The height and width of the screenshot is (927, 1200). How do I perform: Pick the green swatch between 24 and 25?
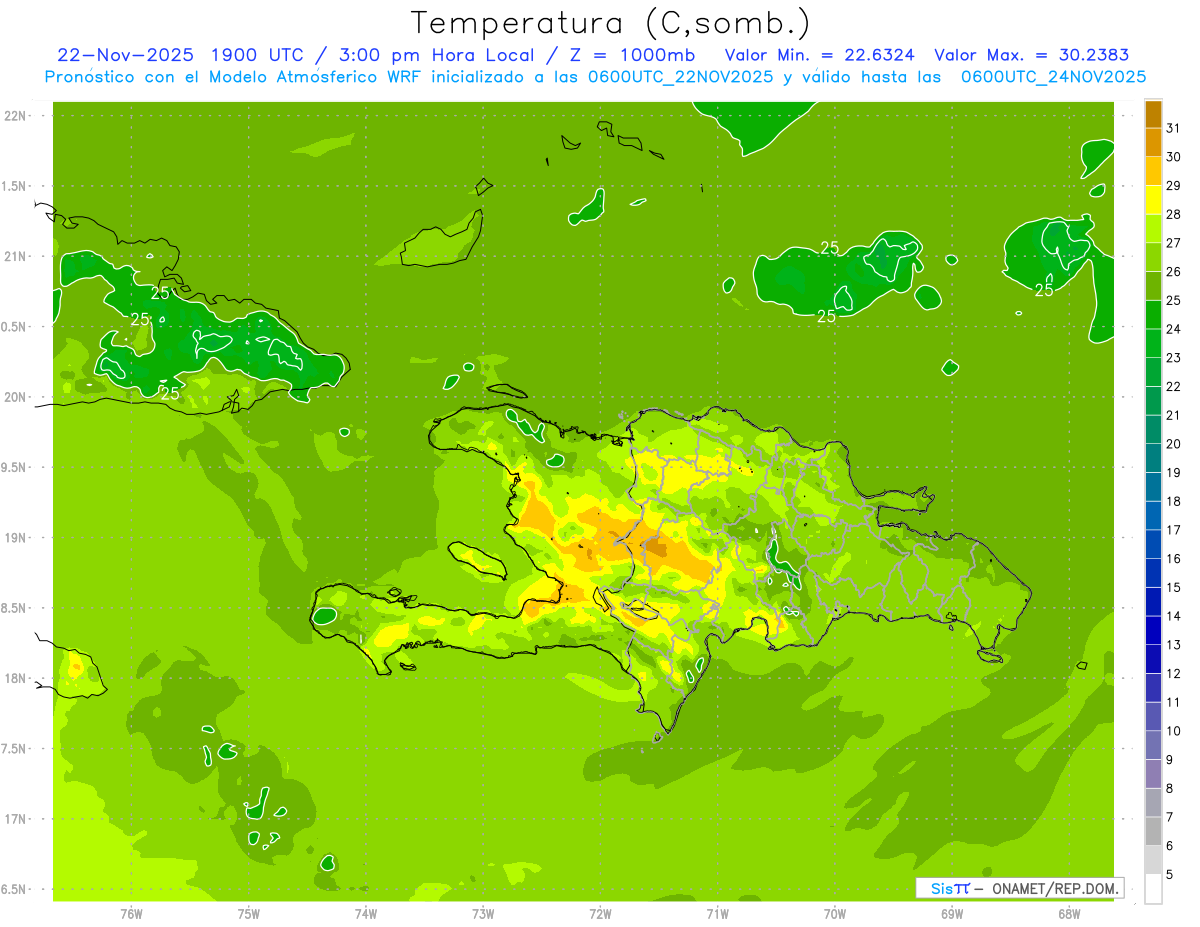click(1153, 315)
